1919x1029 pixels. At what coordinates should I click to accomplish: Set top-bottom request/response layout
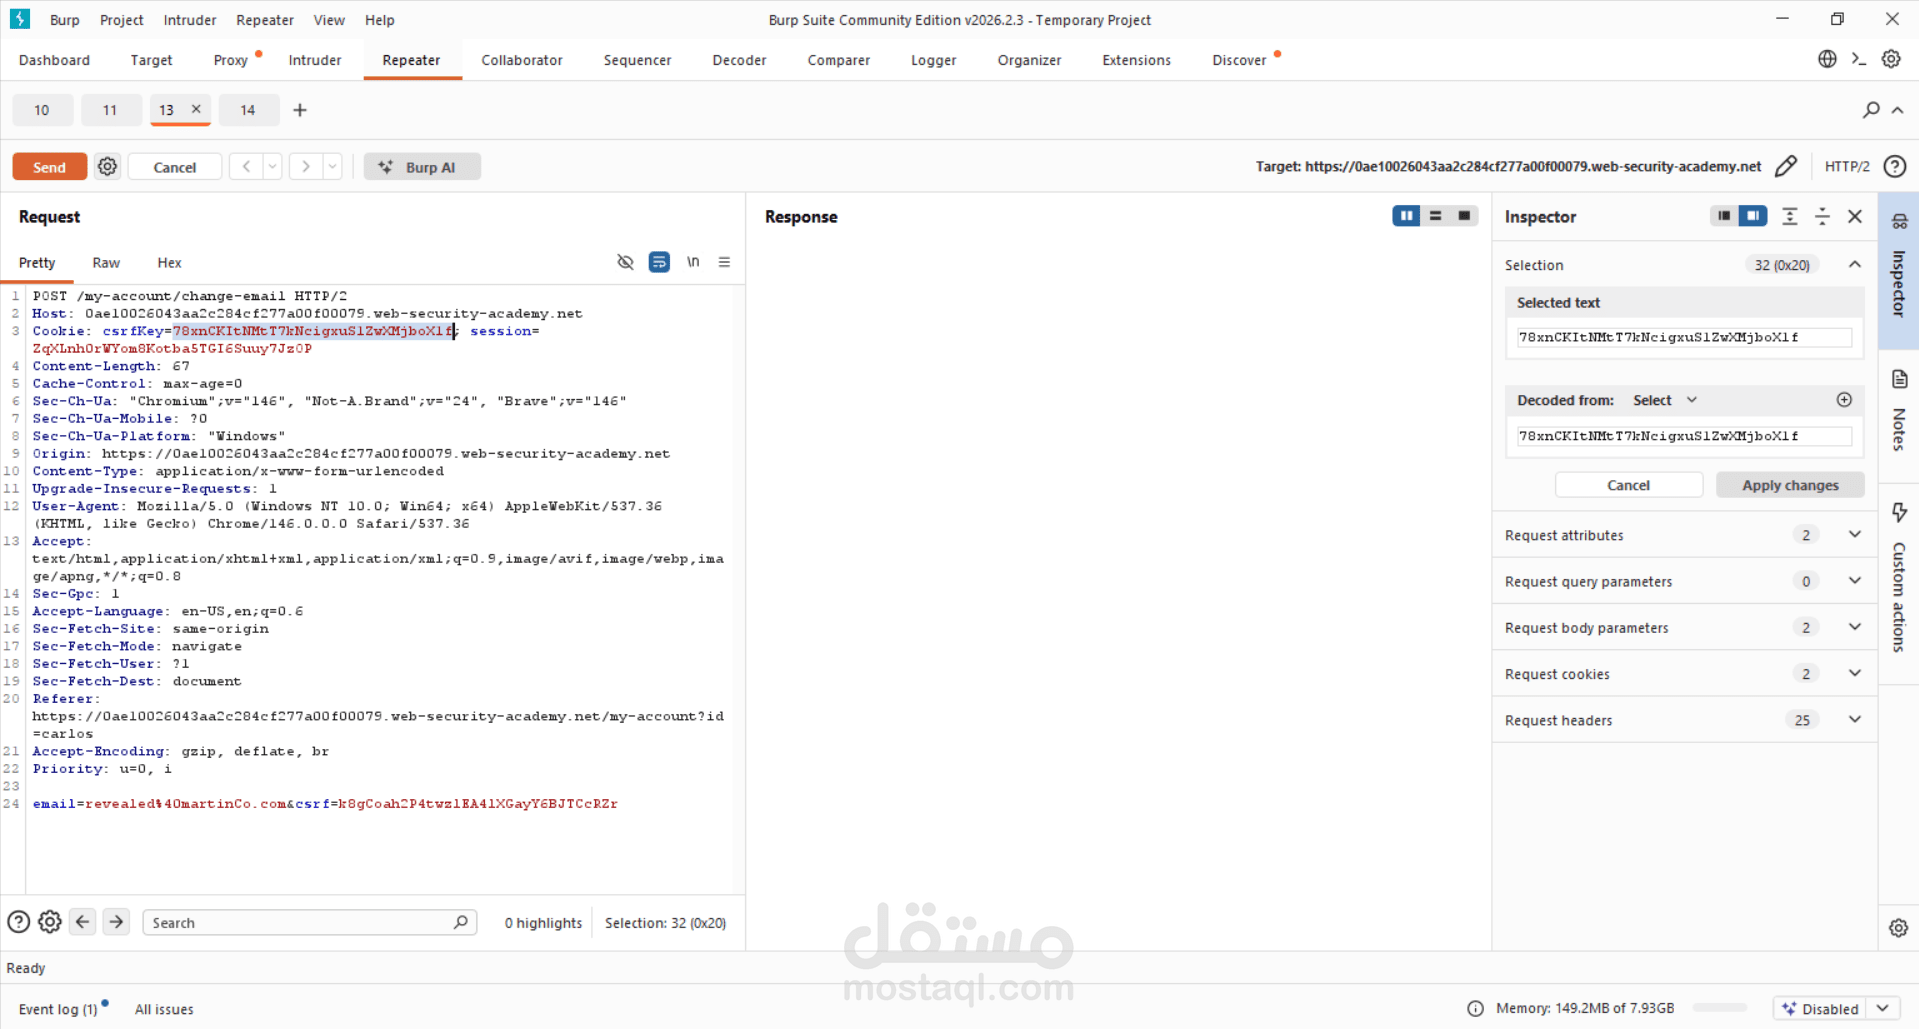1435,216
